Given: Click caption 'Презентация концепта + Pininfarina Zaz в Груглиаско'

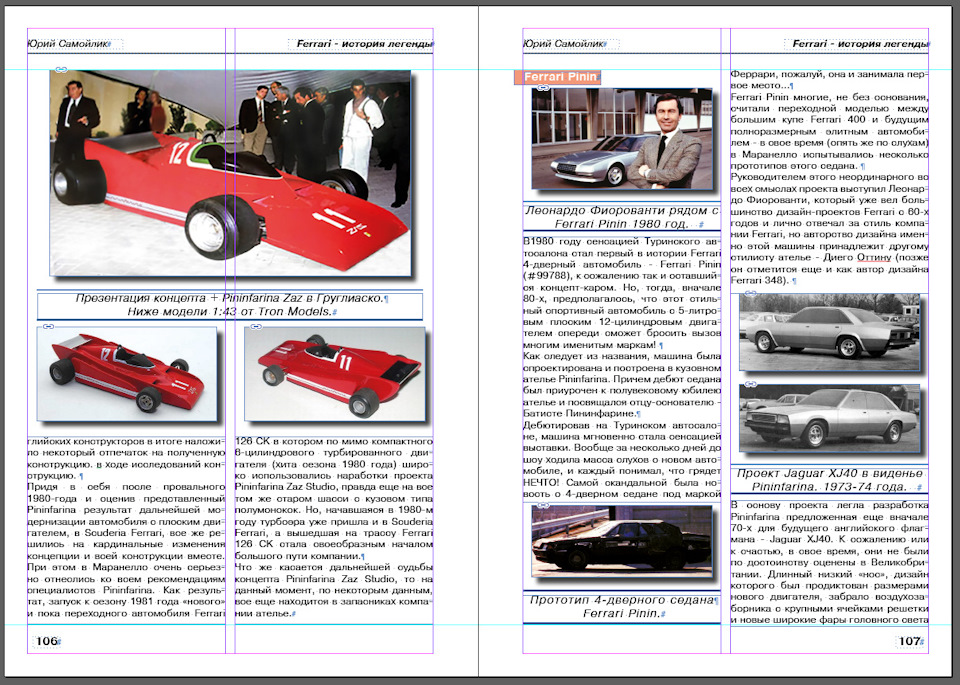Looking at the screenshot, I should point(230,299).
